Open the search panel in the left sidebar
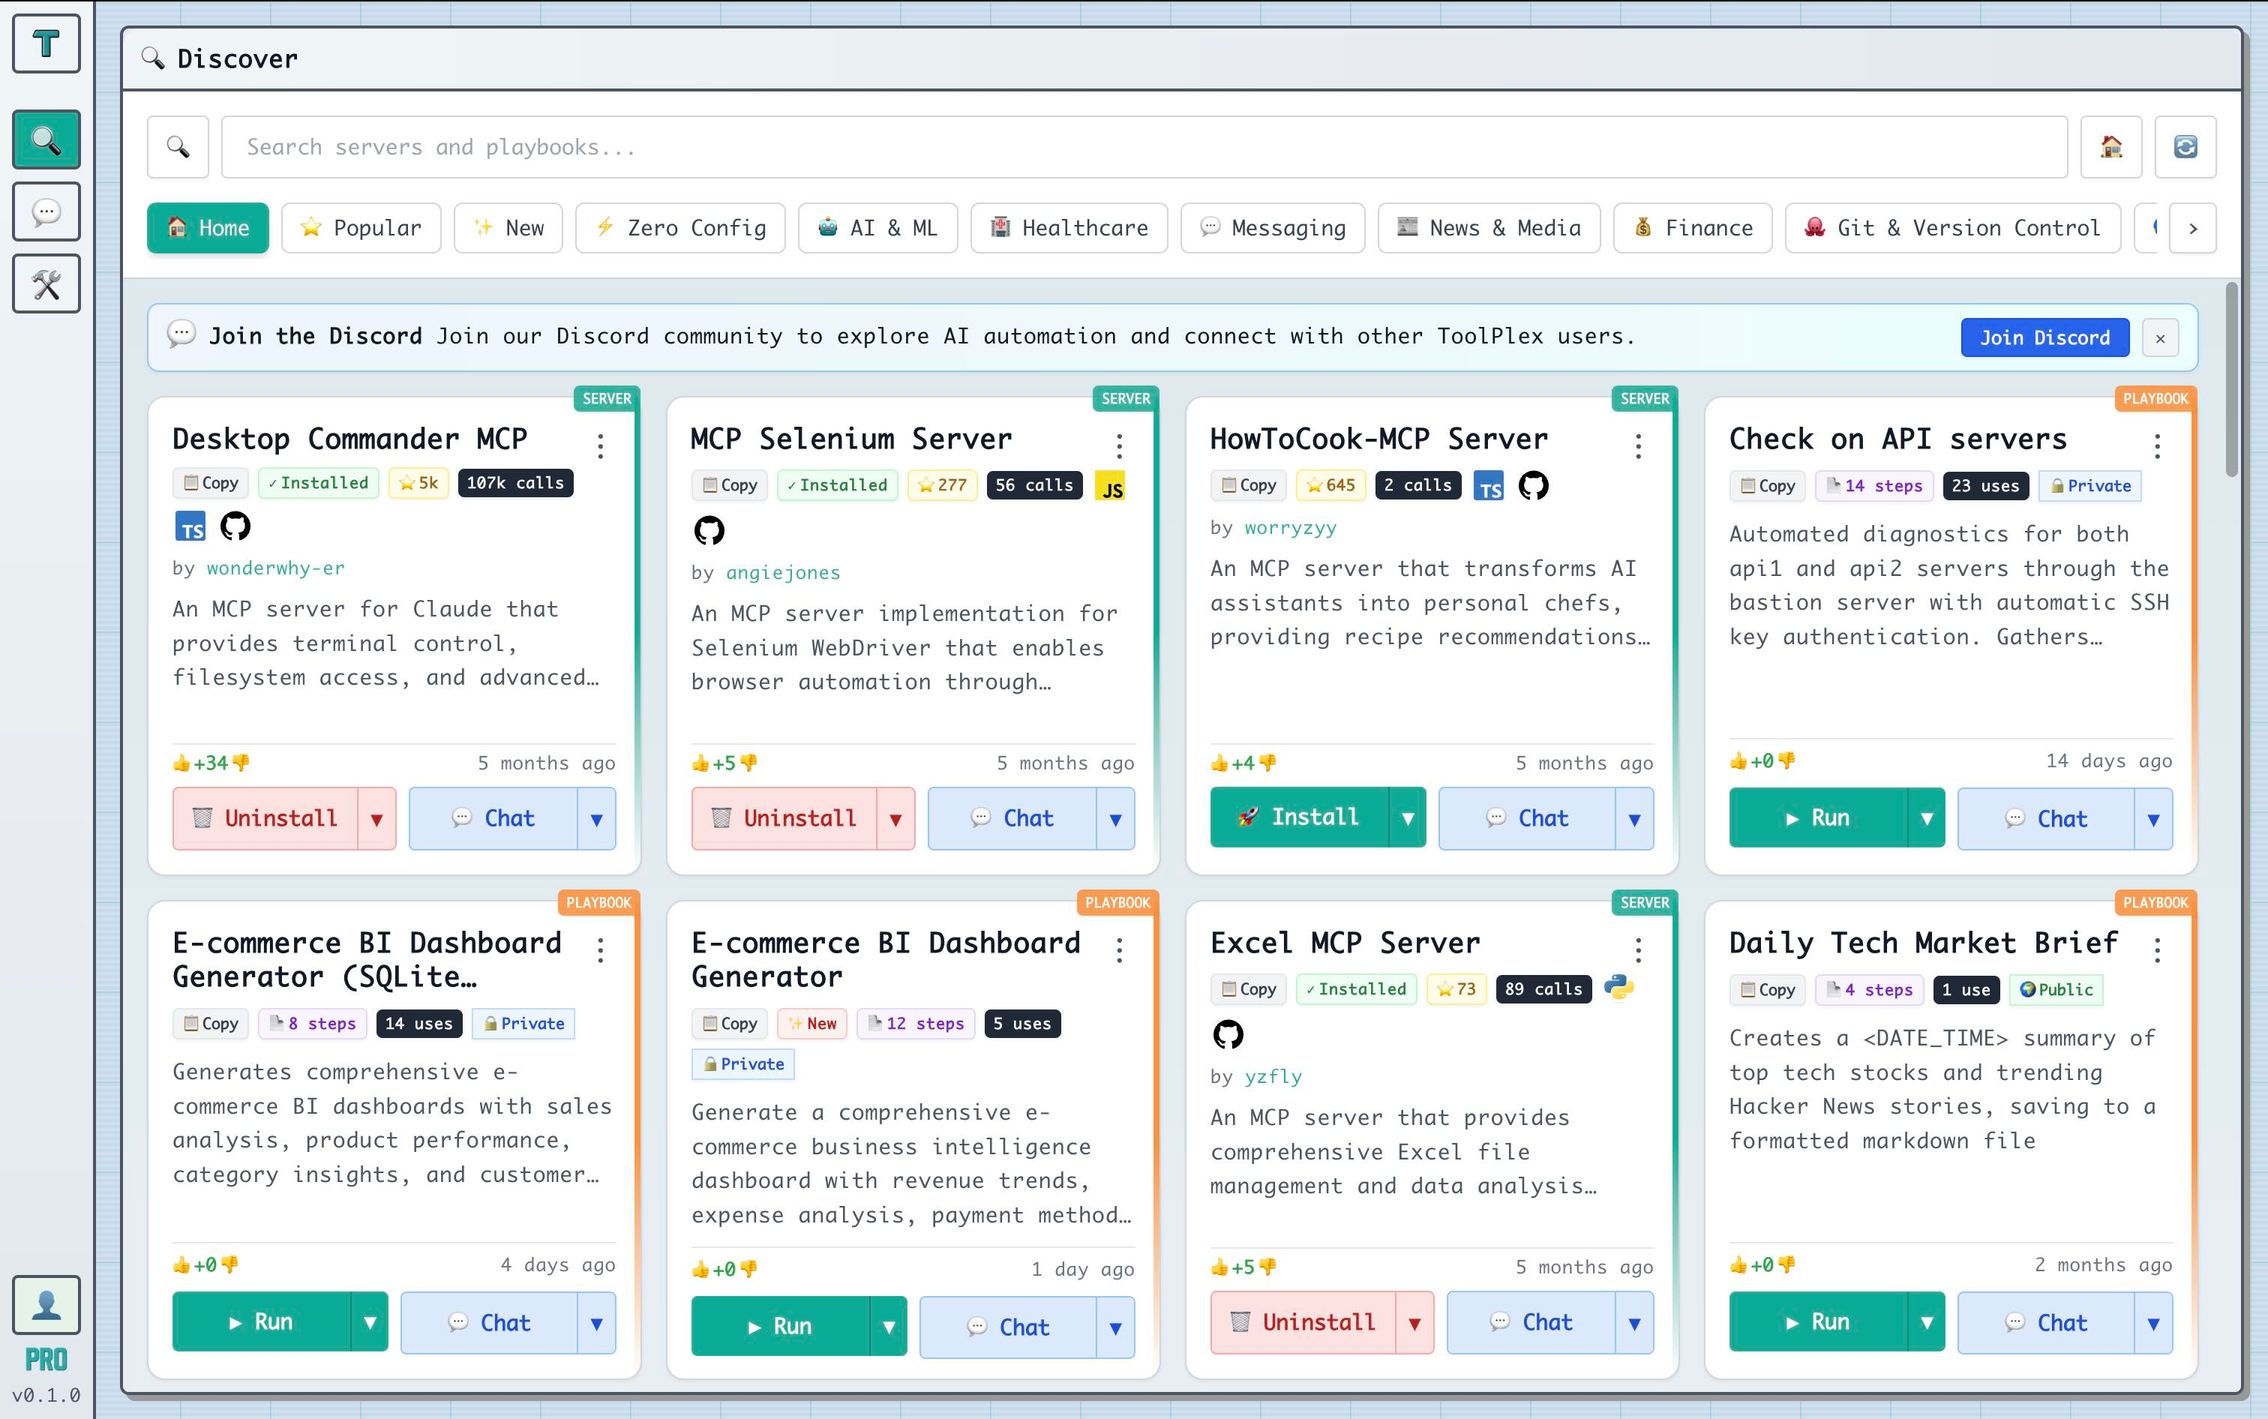The height and width of the screenshot is (1419, 2268). 46,140
